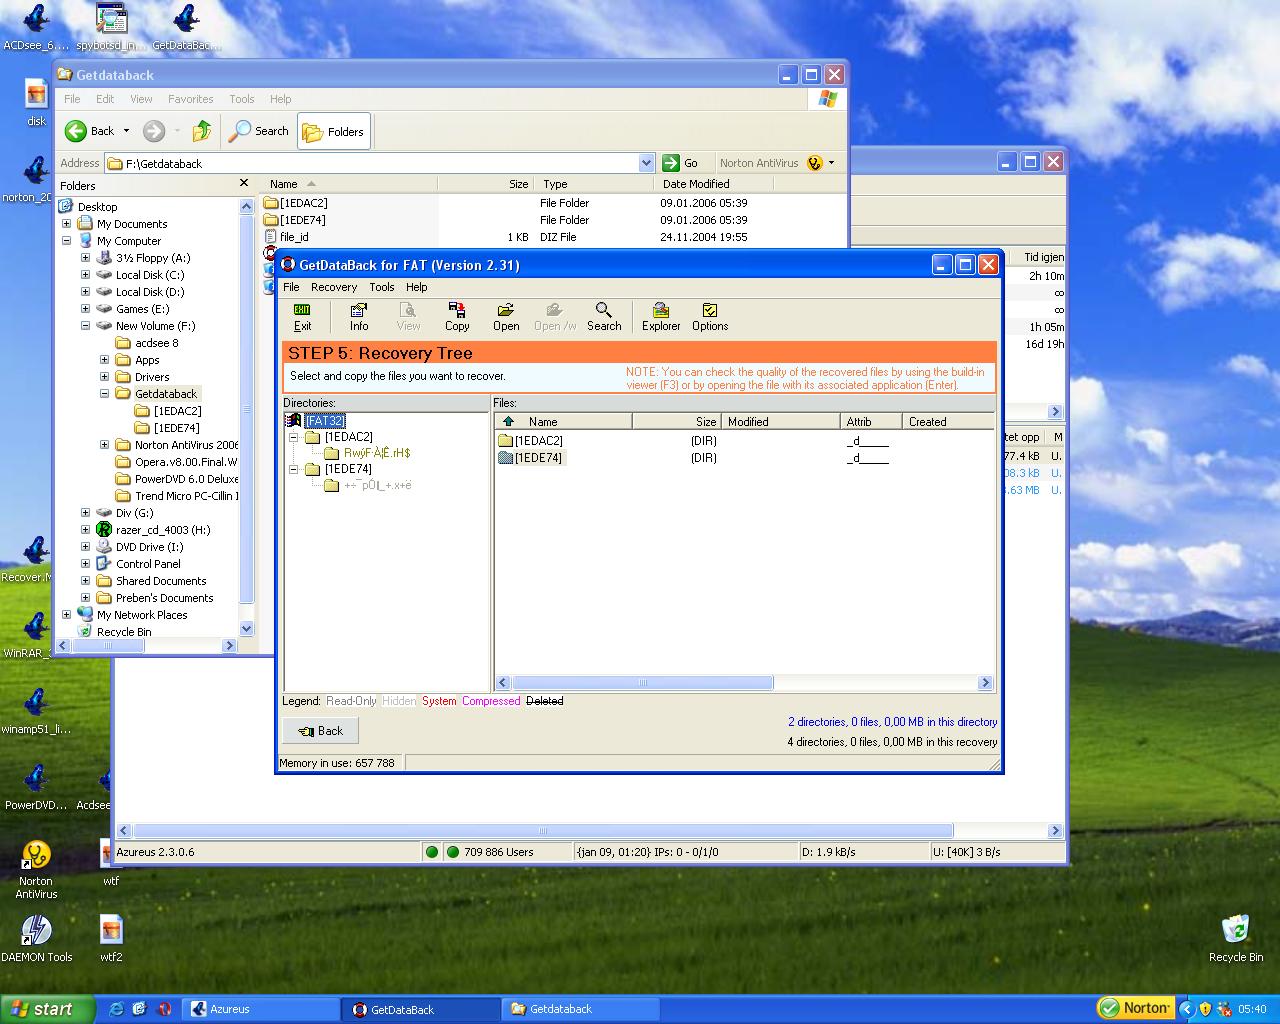Click the Exit toolbar icon in GetDataBack
The image size is (1280, 1024).
click(x=302, y=317)
